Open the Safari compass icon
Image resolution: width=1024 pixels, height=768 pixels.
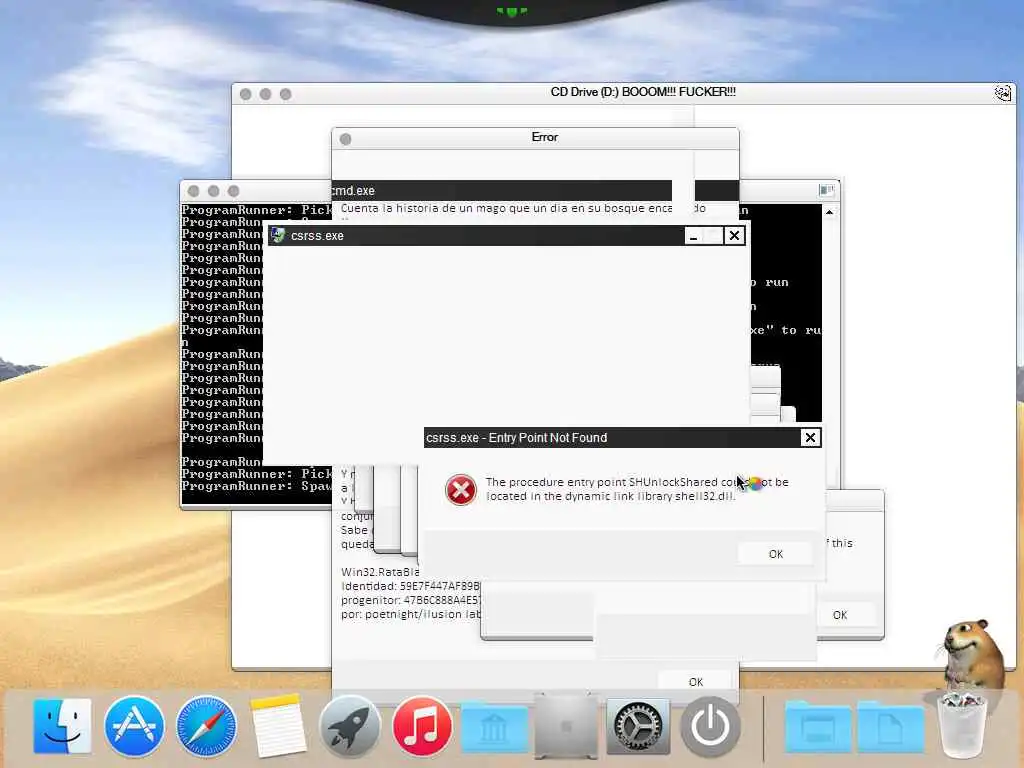(206, 726)
